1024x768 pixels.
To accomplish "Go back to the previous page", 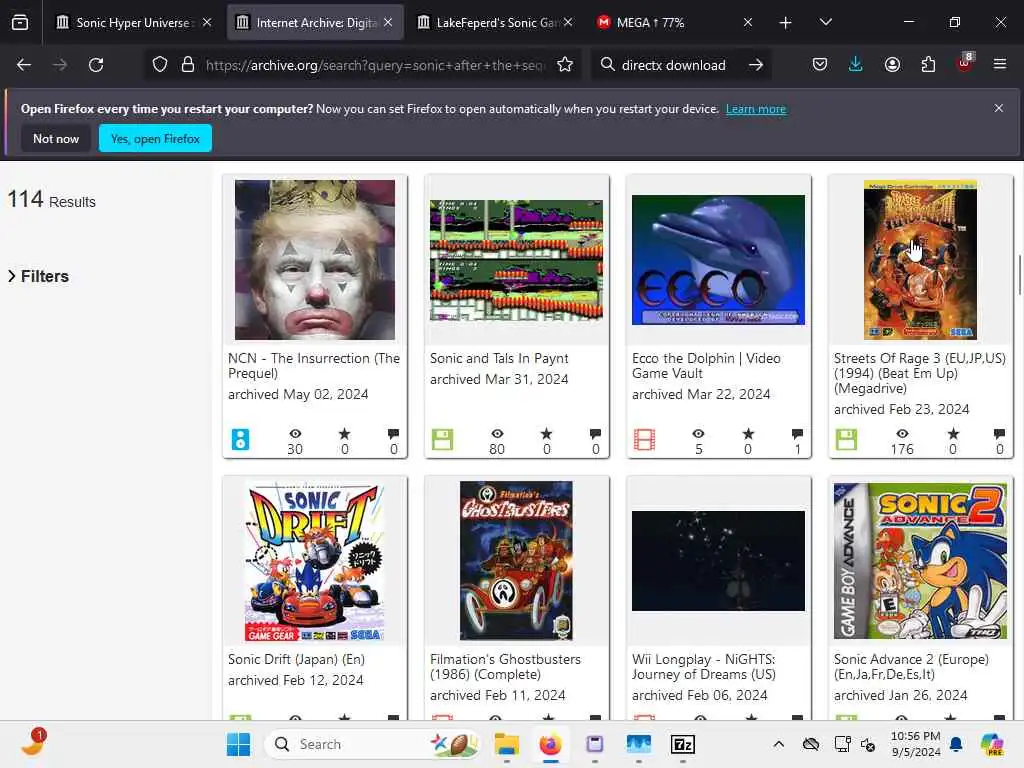I will point(24,65).
